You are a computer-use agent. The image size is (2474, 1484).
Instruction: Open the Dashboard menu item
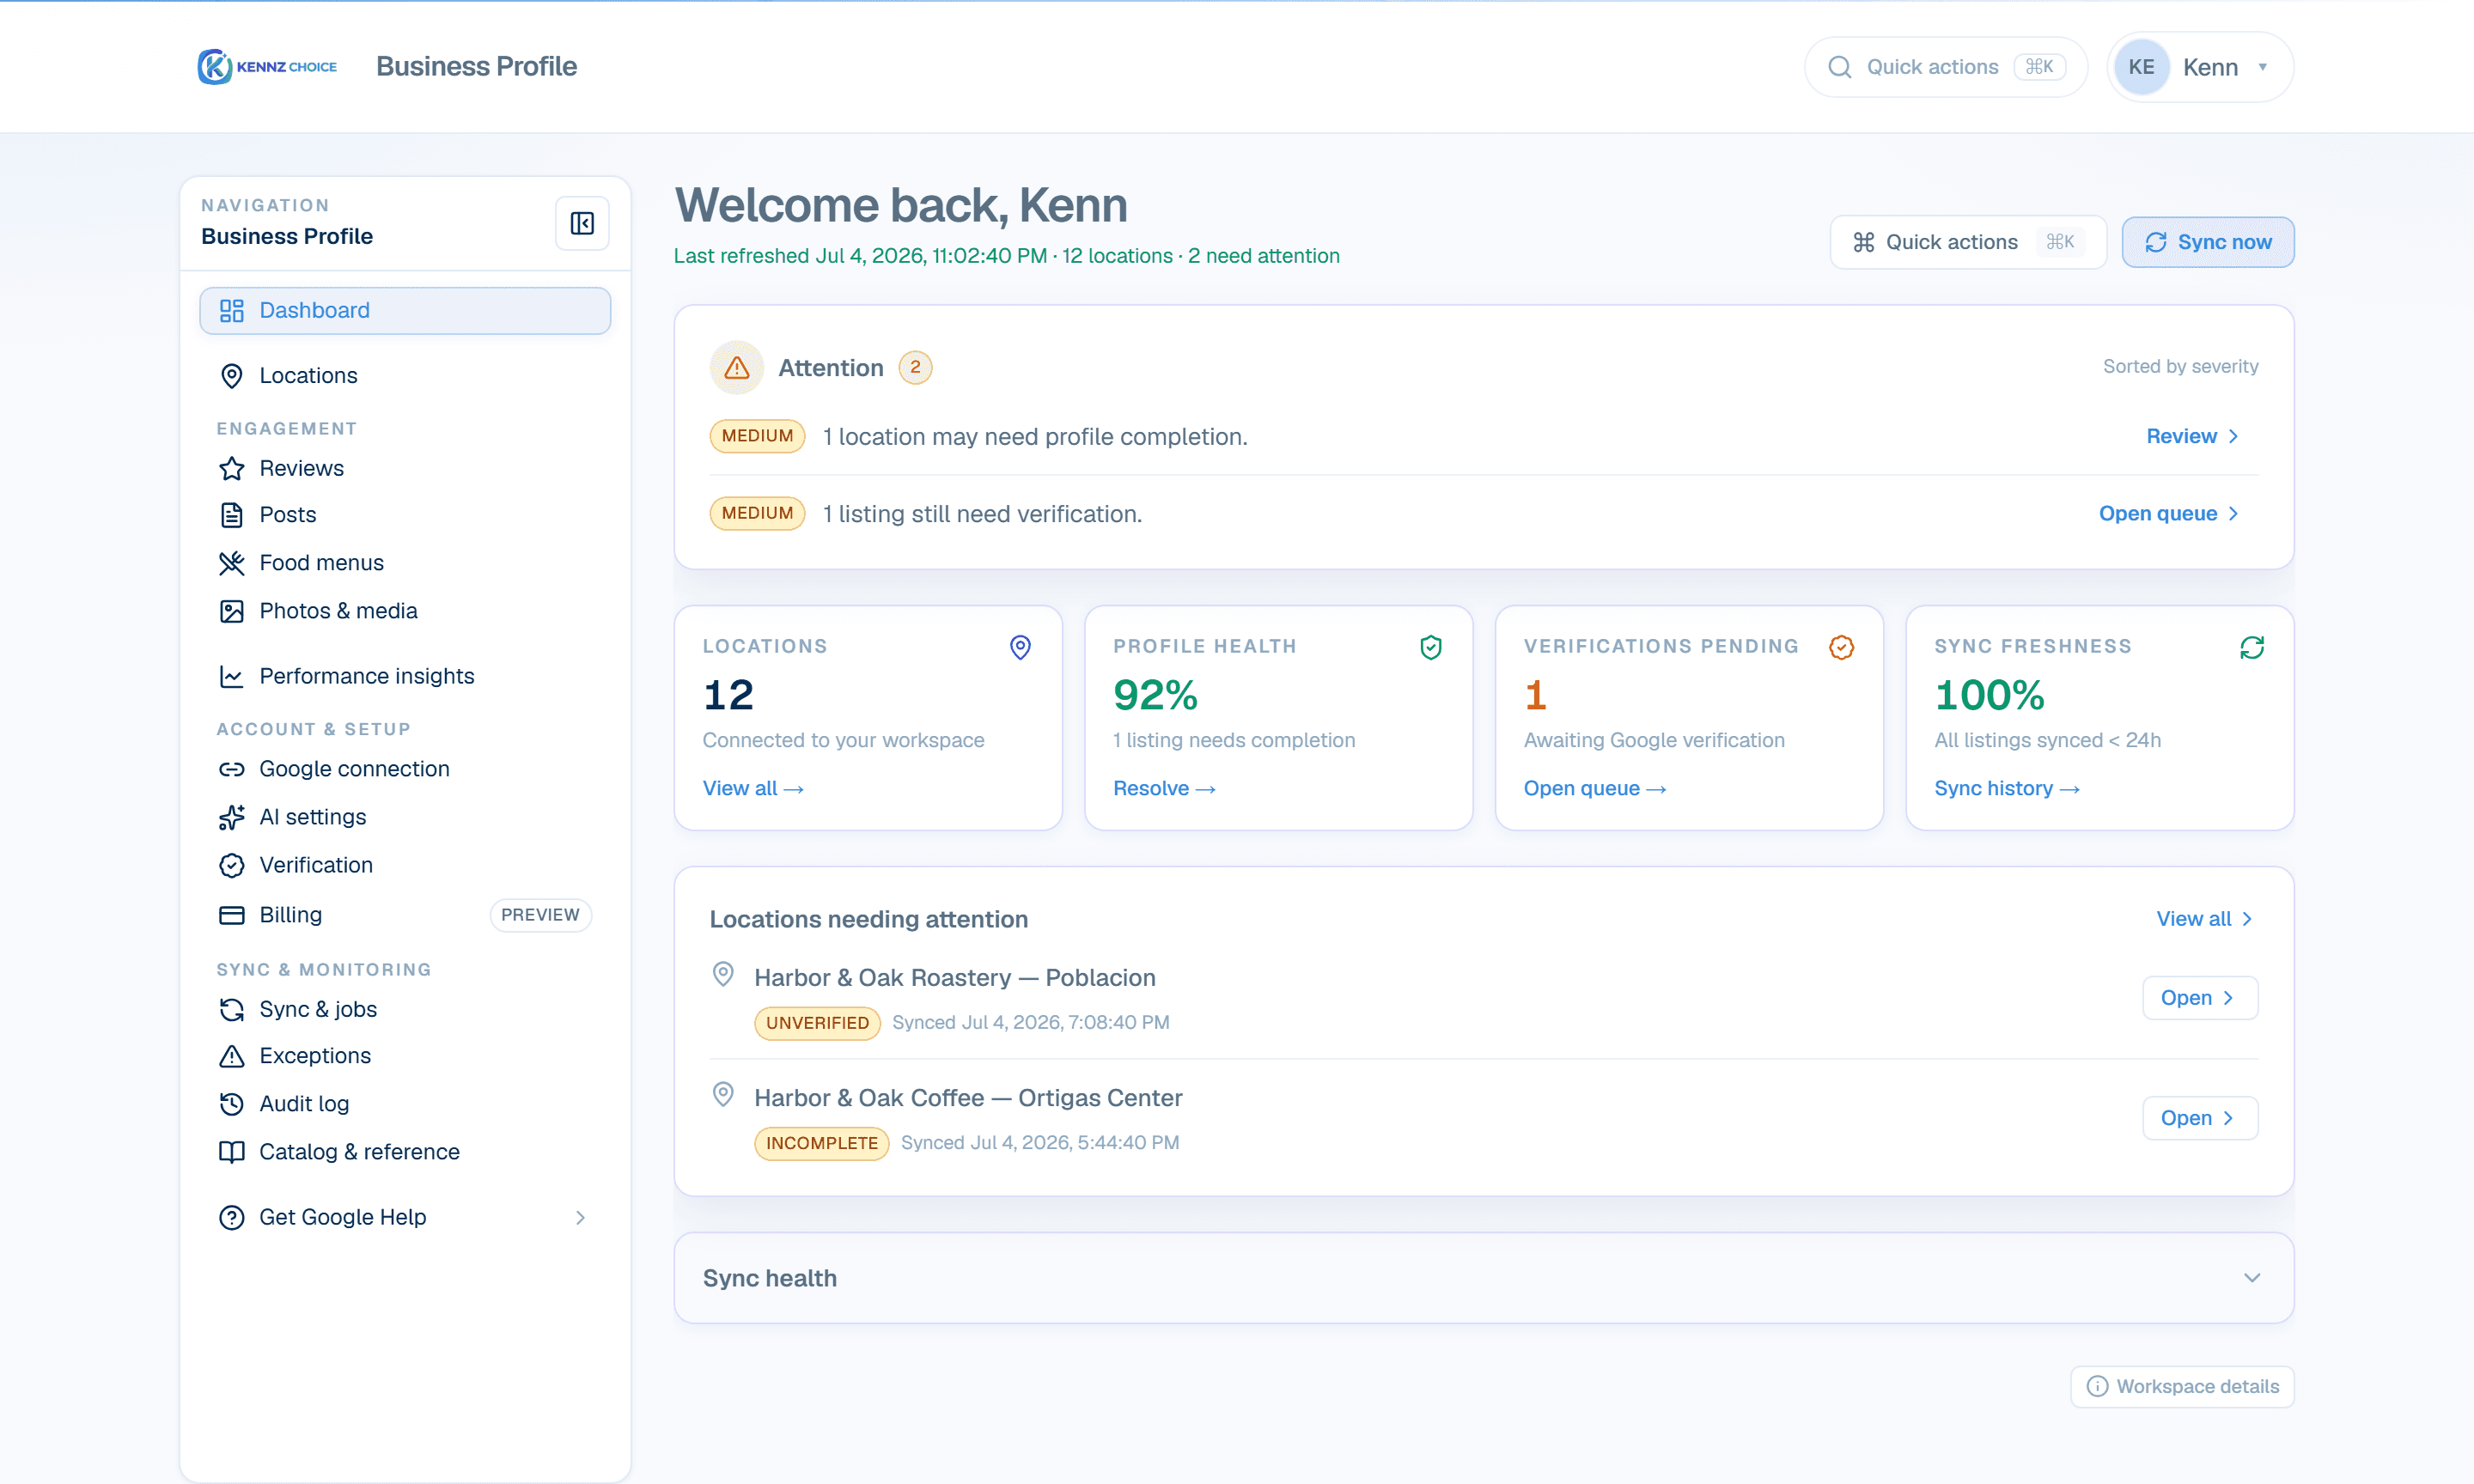405,311
